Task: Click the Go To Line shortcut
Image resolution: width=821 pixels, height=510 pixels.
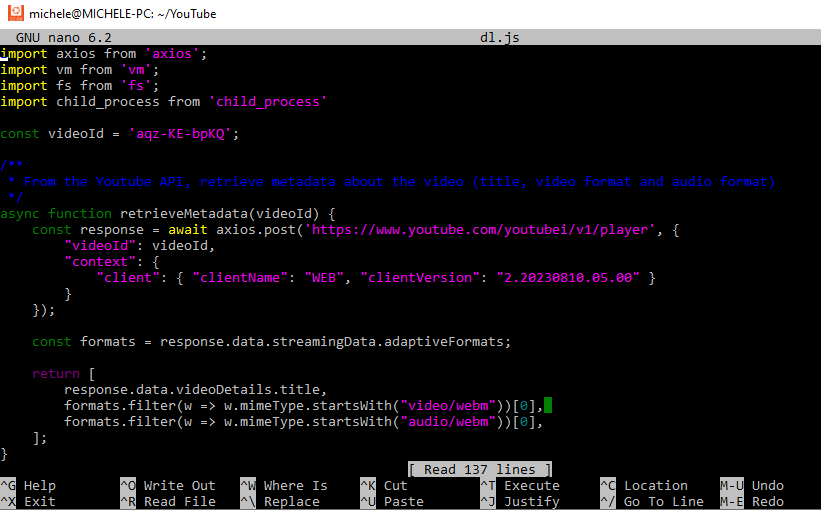Action: 651,502
